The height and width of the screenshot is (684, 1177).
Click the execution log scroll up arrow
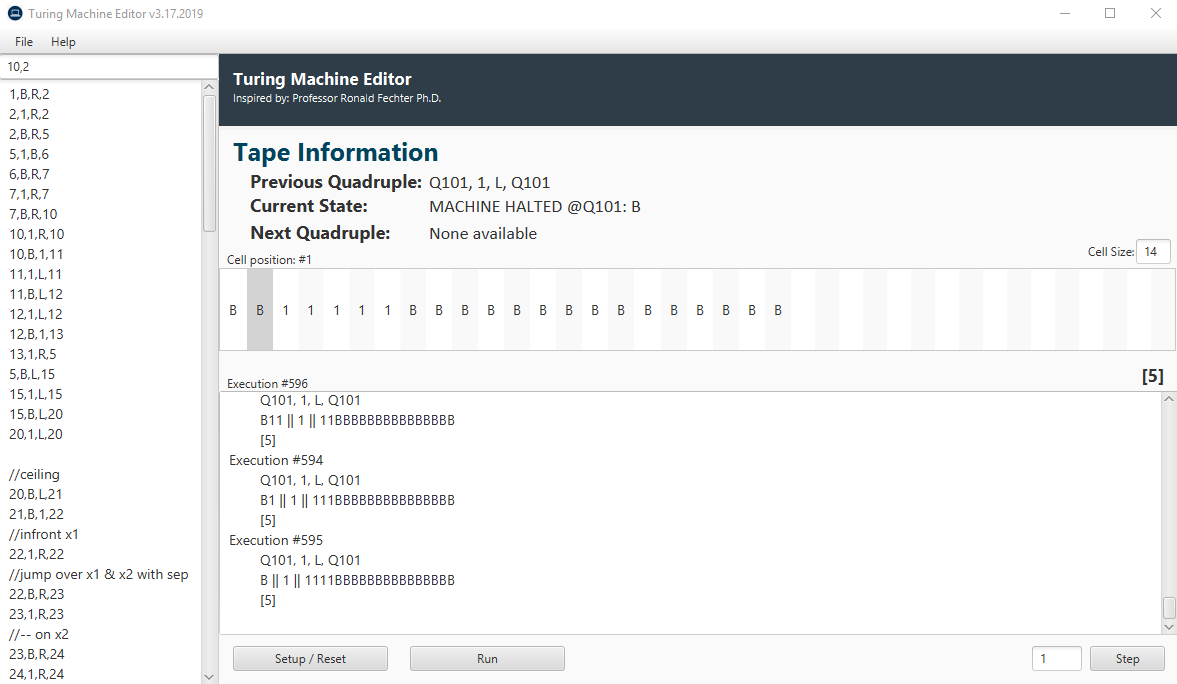1169,399
